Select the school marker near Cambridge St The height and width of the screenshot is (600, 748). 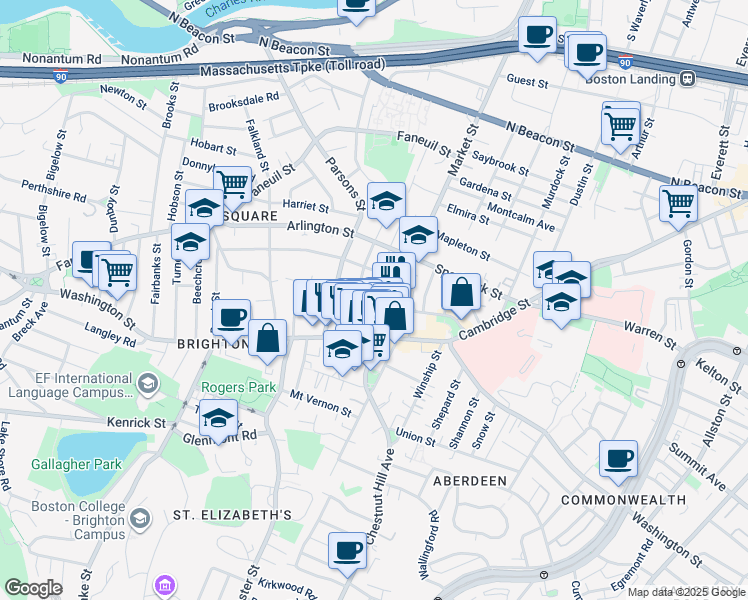click(x=562, y=299)
